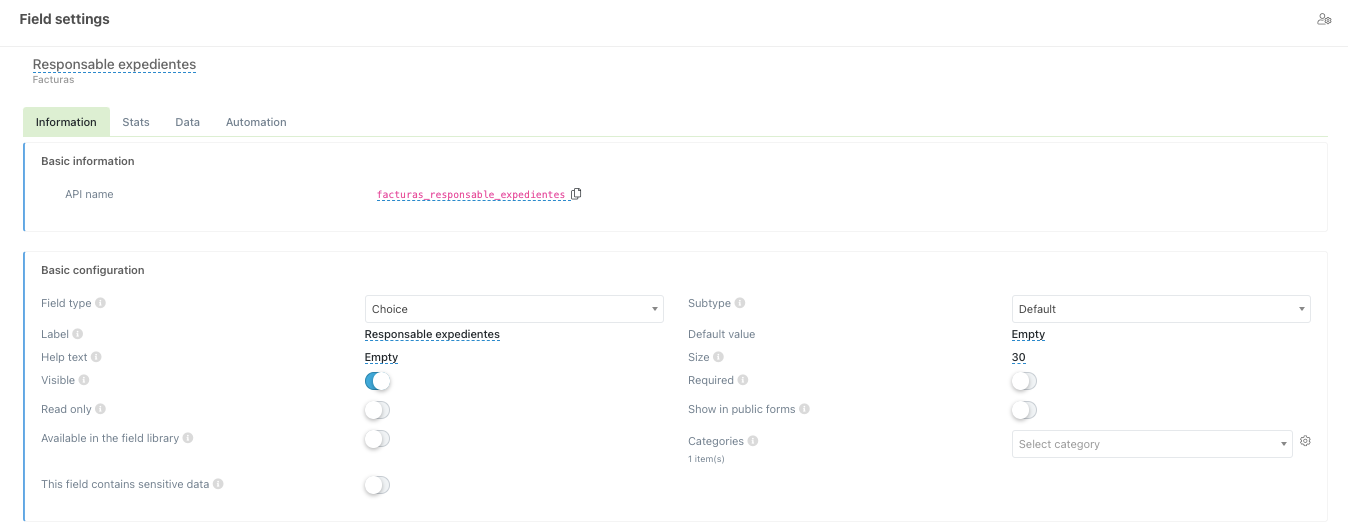This screenshot has height=531, width=1348.
Task: Click the info icon next to Subtype
Action: point(740,303)
